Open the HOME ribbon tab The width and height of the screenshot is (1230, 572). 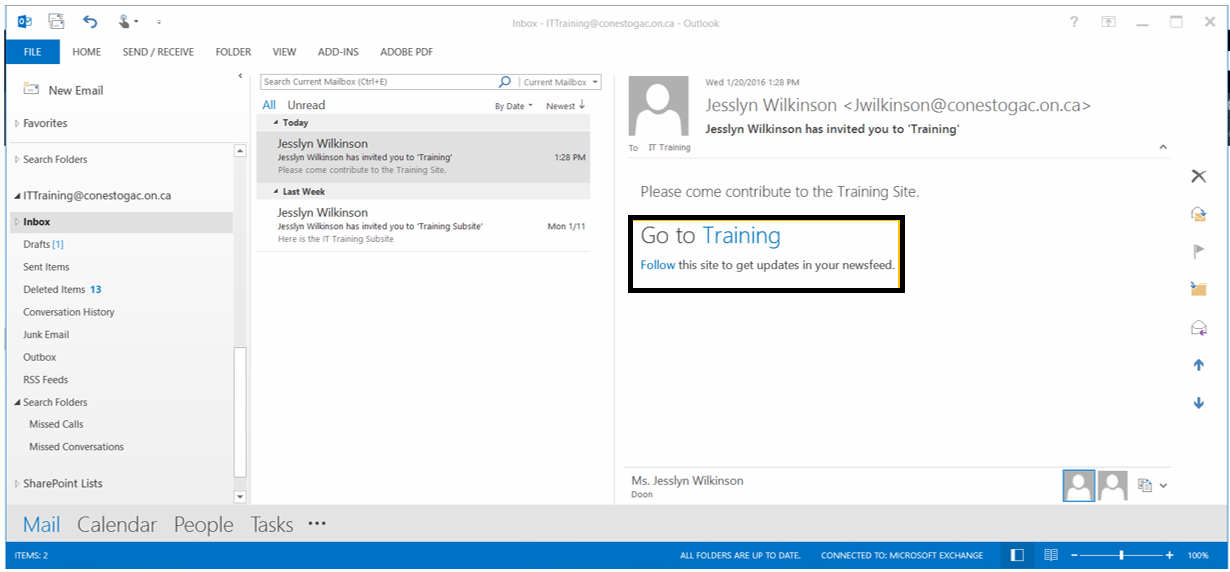[x=86, y=52]
